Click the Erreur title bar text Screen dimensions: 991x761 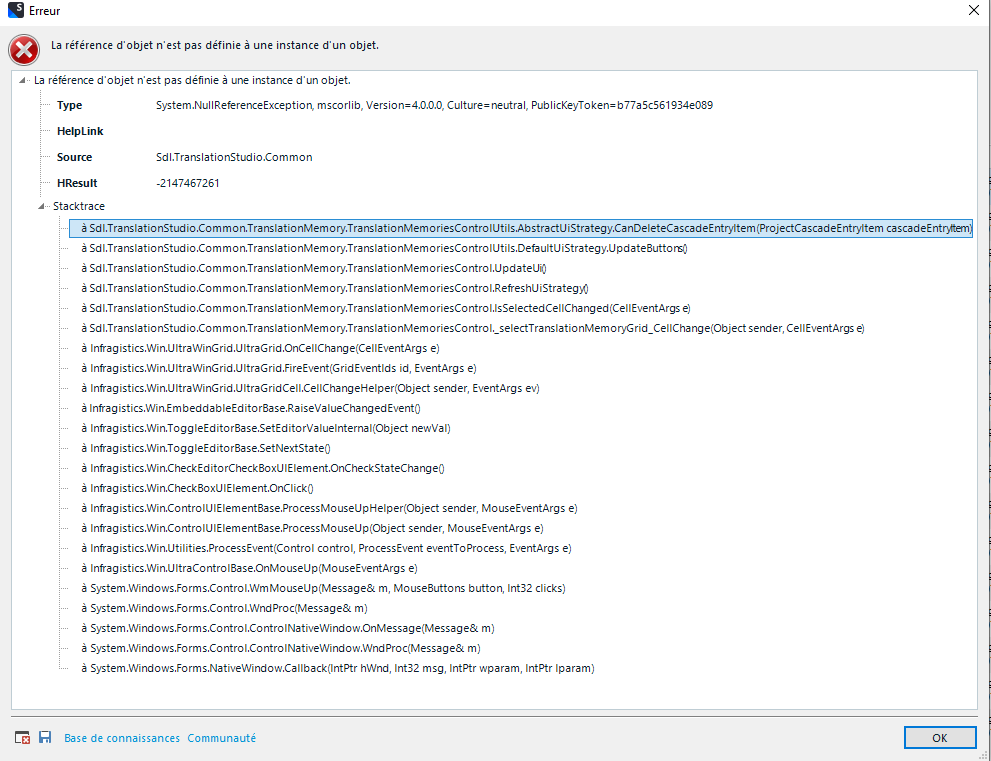coord(45,11)
